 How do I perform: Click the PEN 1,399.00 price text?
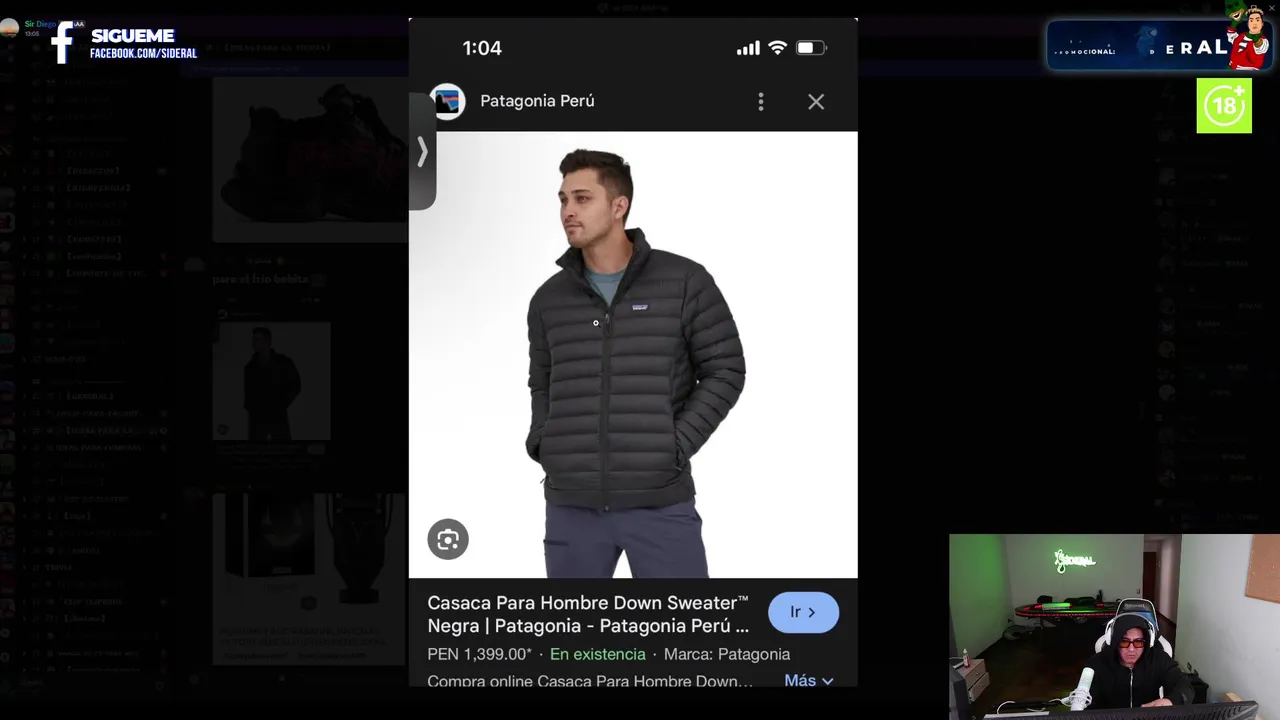479,654
